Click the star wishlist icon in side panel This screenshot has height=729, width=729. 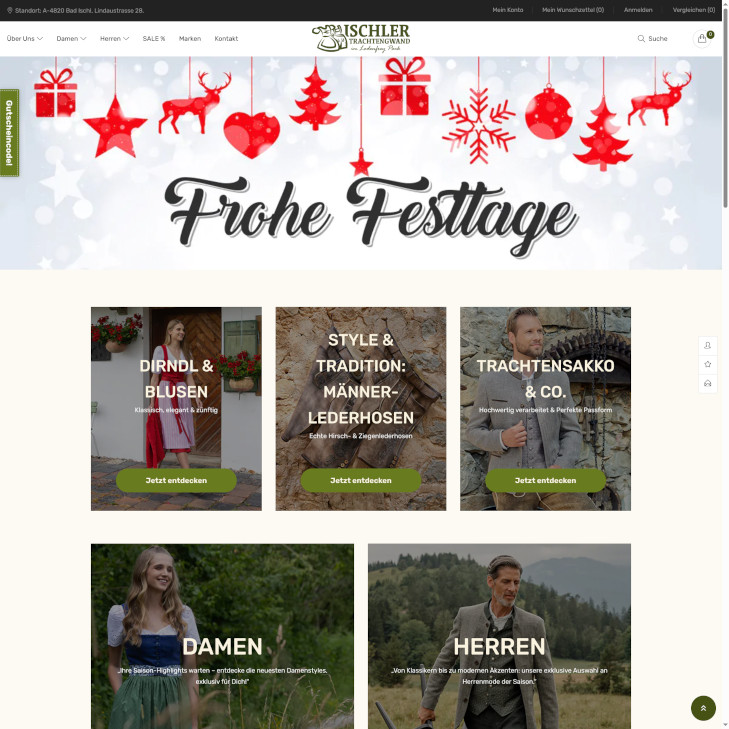708,364
